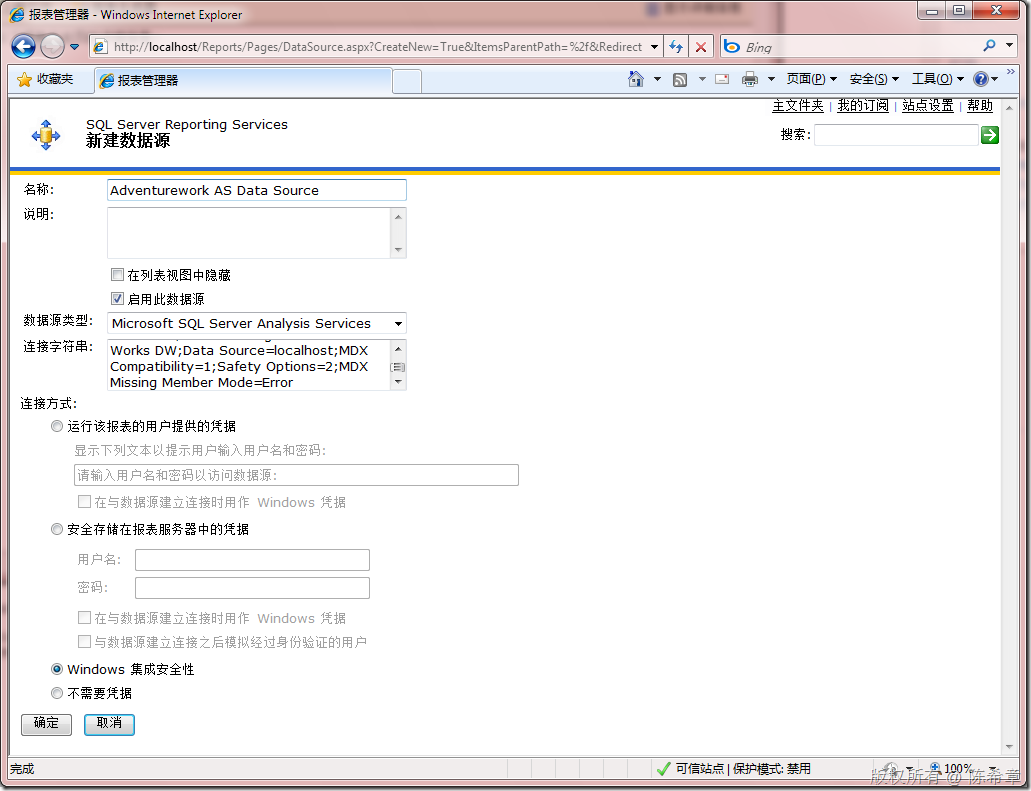Uncheck 启用此数据源 checkbox
Screen dimensions: 1031x791
click(x=117, y=299)
